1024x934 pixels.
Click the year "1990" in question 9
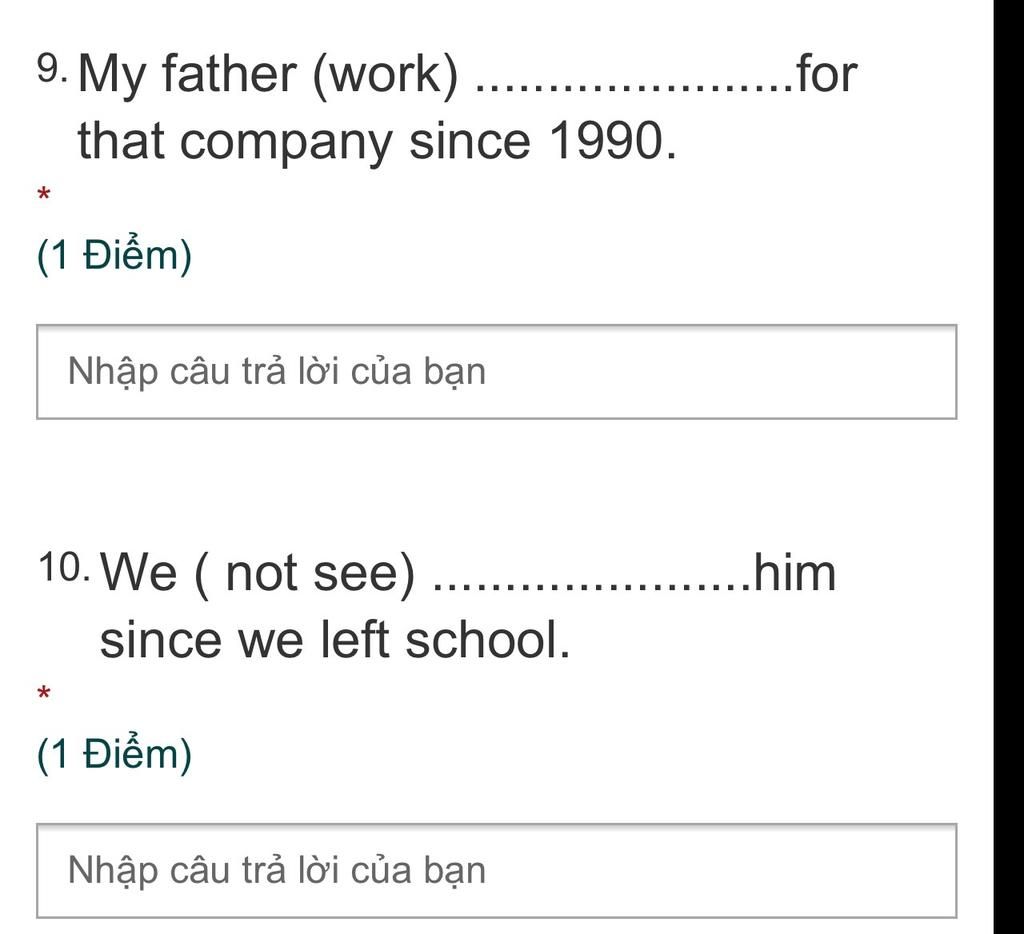point(606,140)
